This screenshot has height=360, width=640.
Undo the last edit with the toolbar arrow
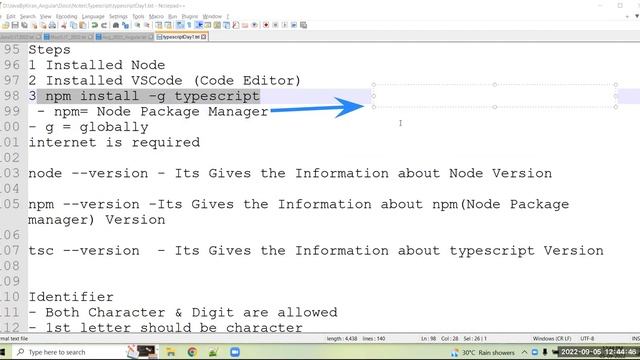(x=94, y=25)
